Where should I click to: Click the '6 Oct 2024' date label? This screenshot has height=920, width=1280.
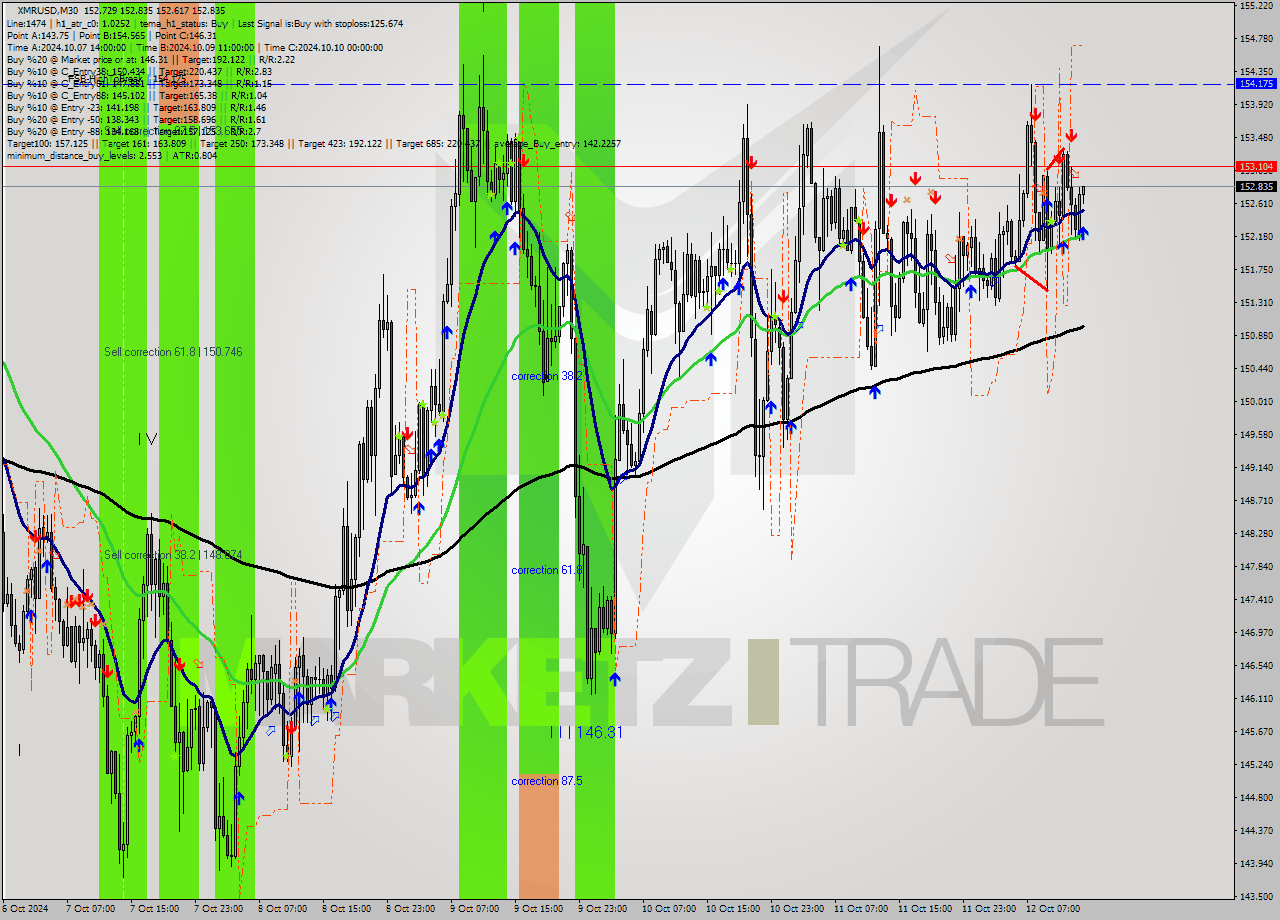(24, 909)
